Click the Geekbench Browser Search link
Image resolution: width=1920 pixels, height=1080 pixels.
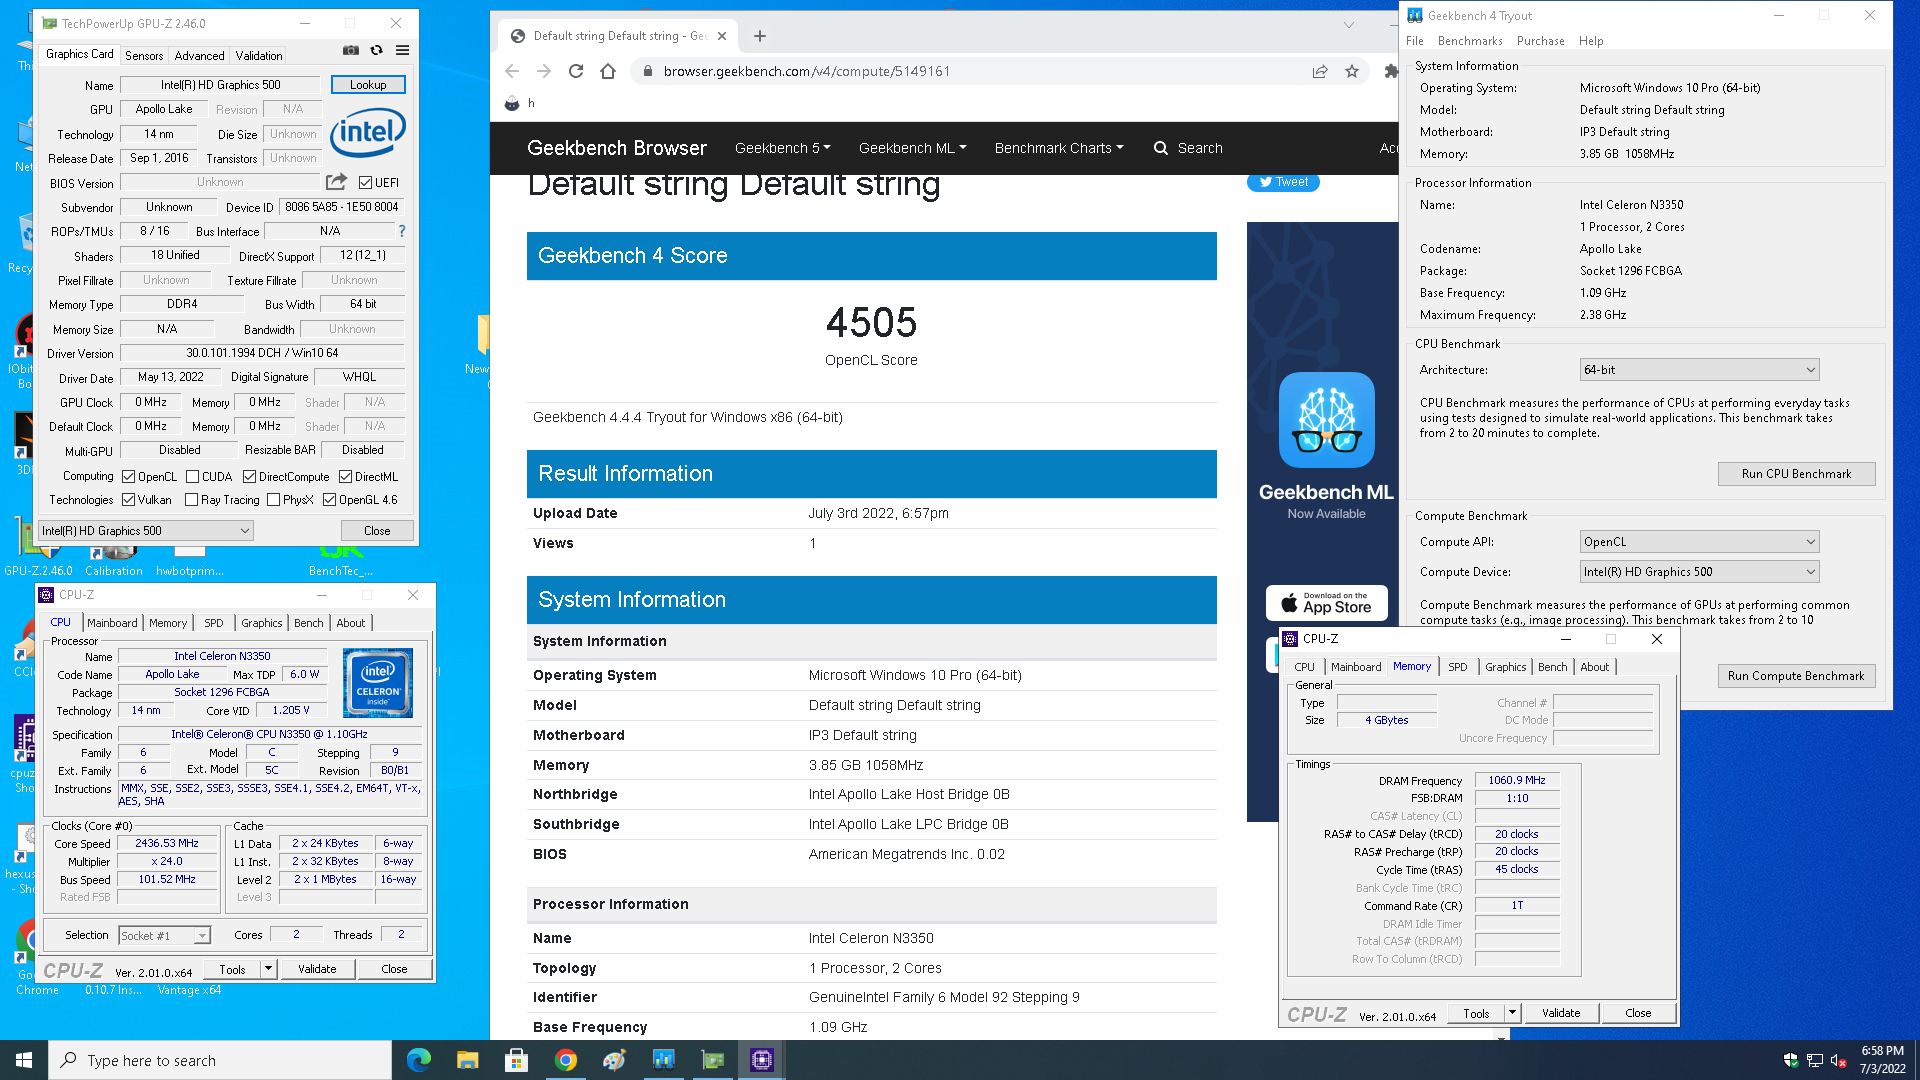pos(1188,148)
